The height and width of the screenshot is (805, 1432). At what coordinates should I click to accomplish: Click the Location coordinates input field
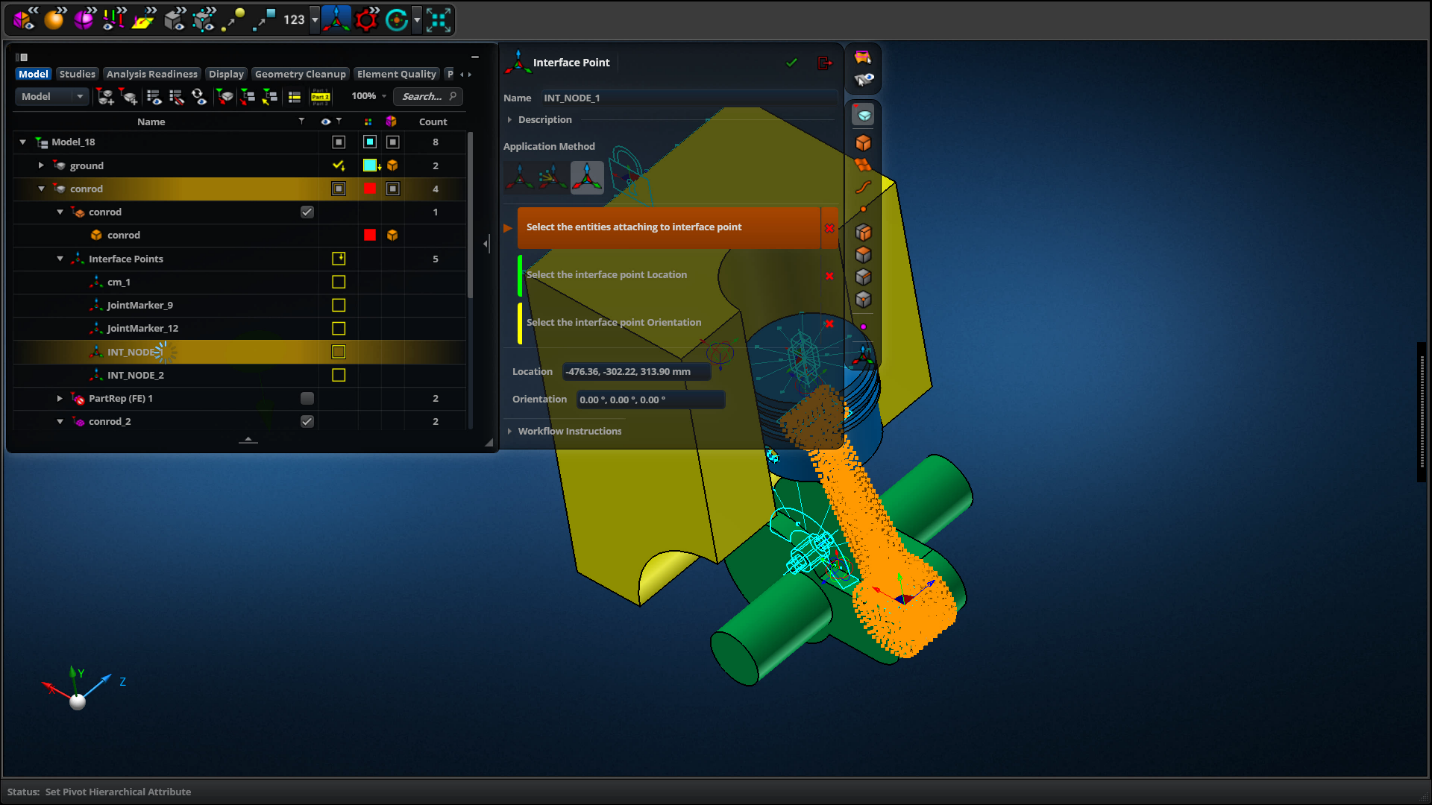pos(637,371)
